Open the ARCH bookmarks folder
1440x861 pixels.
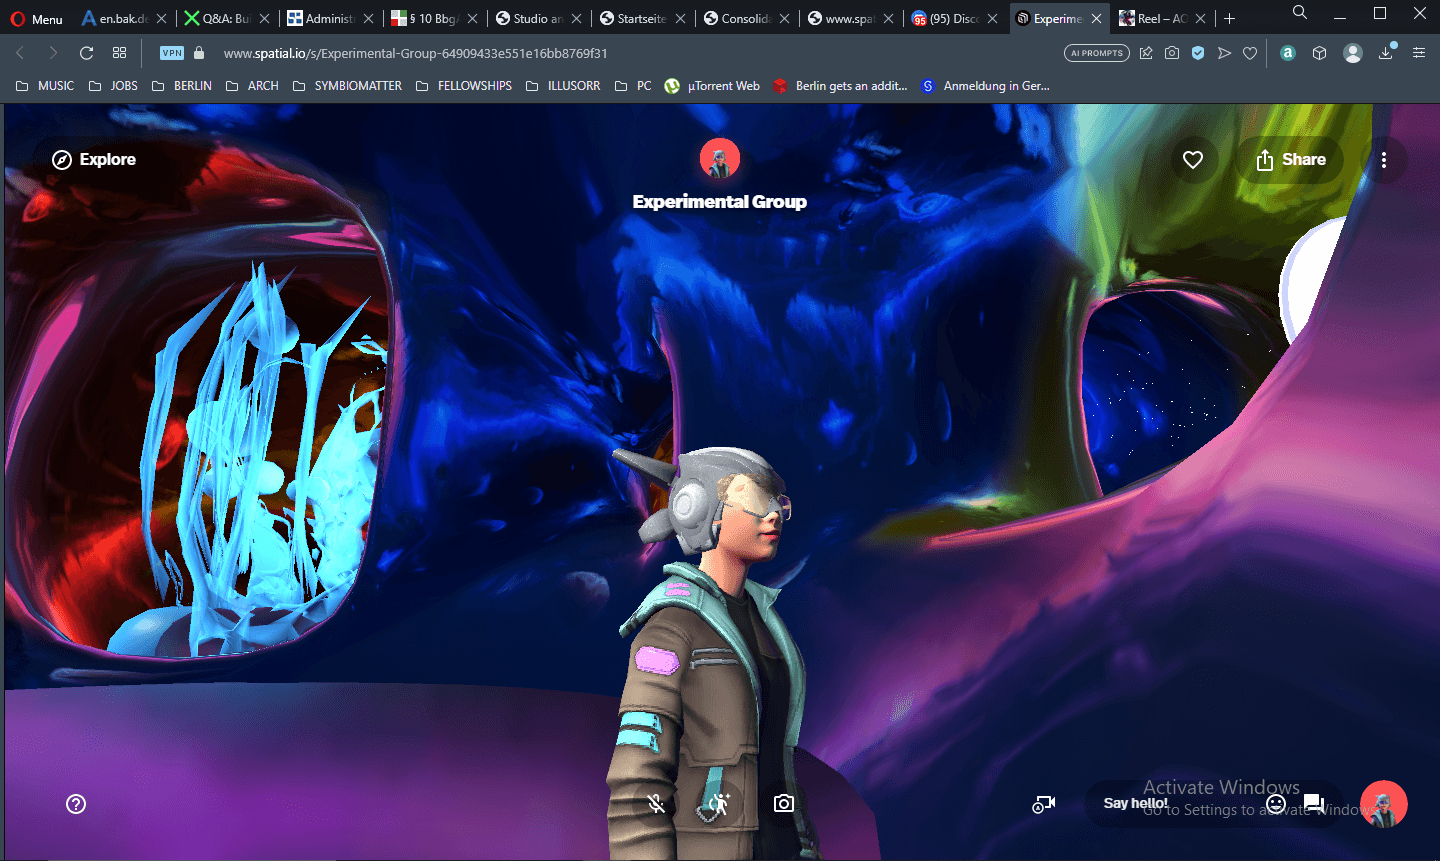pos(252,86)
